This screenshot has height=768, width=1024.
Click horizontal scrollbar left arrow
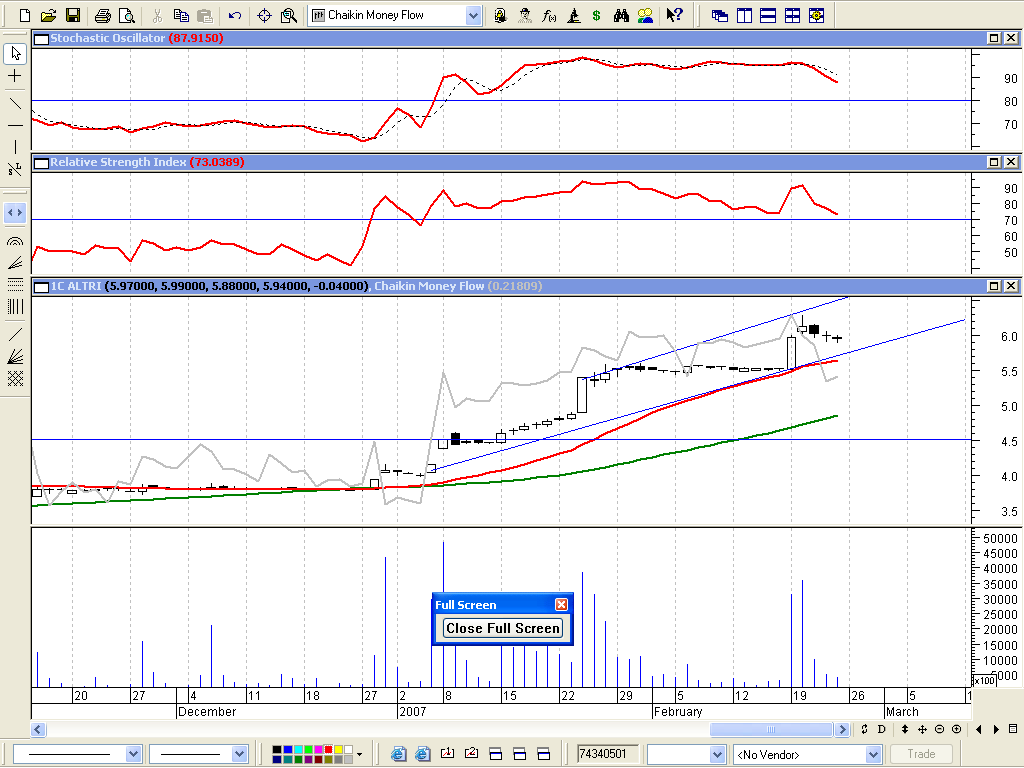38,729
